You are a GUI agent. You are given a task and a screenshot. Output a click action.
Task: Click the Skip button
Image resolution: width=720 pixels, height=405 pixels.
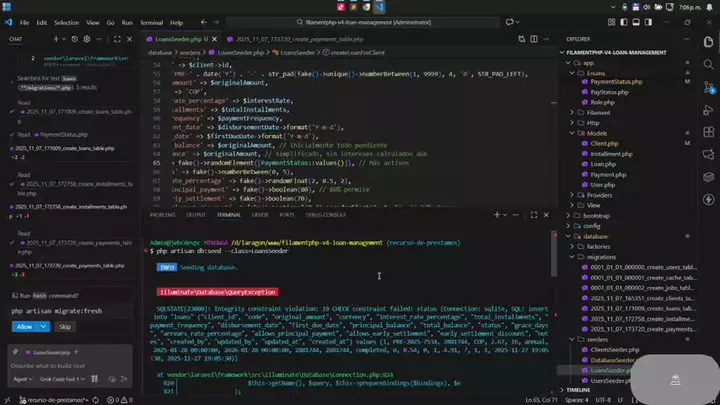click(x=65, y=326)
